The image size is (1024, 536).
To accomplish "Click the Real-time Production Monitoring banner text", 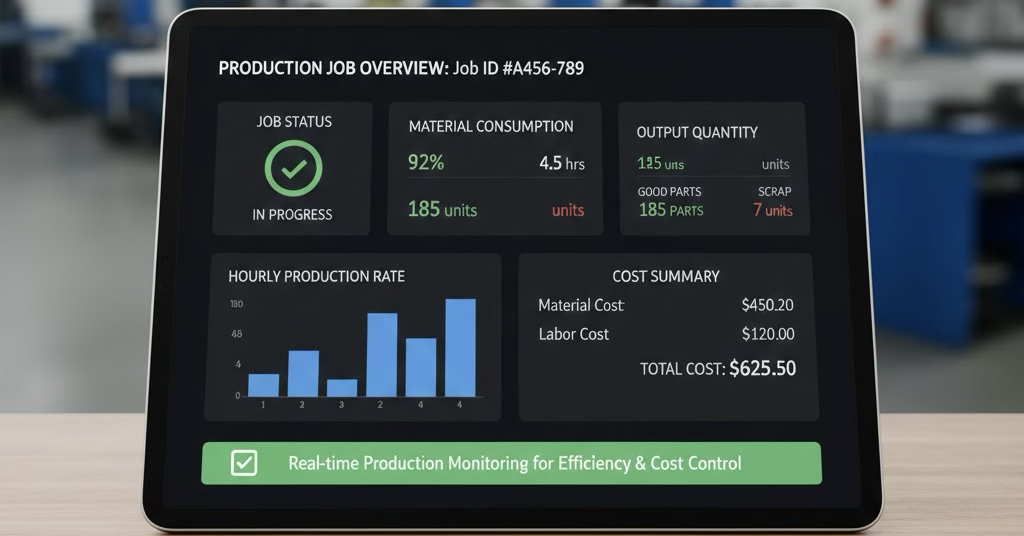I will point(514,464).
